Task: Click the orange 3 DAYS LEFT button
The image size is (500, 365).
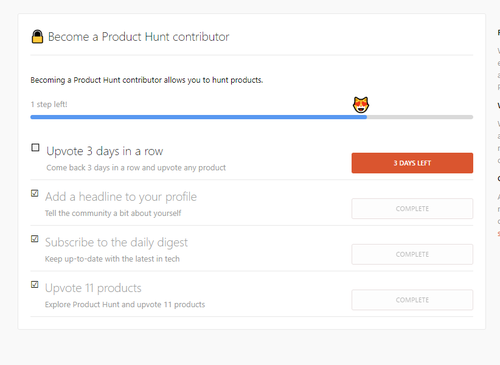Action: point(412,163)
